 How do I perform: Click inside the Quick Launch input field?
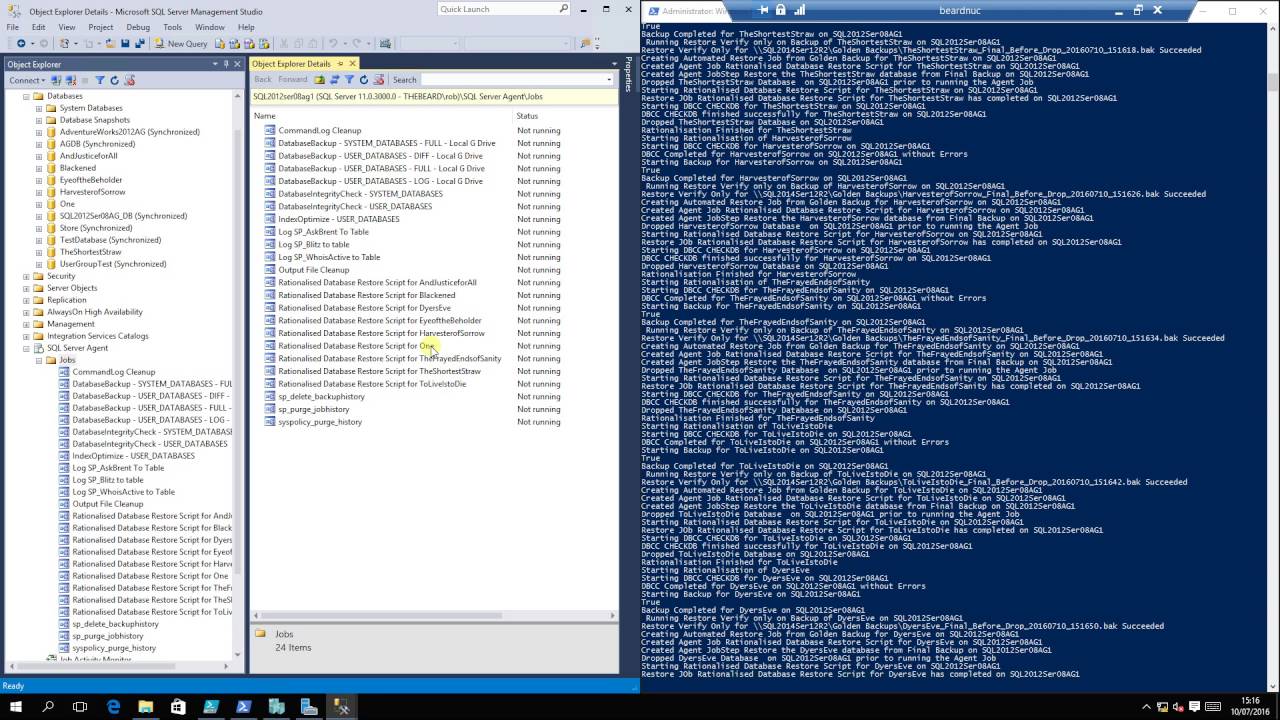496,9
